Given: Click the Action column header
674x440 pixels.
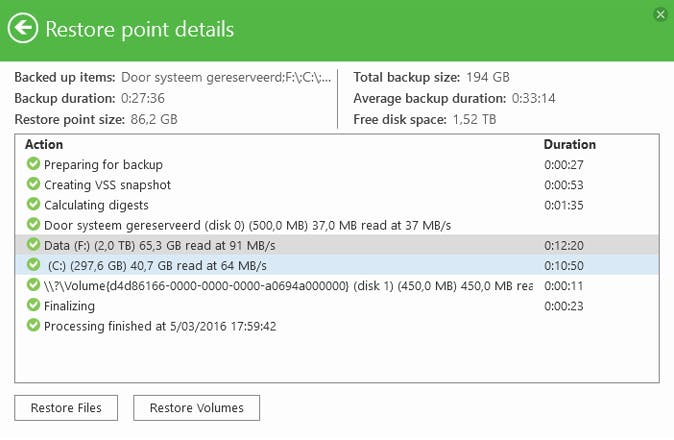Looking at the screenshot, I should 44,145.
